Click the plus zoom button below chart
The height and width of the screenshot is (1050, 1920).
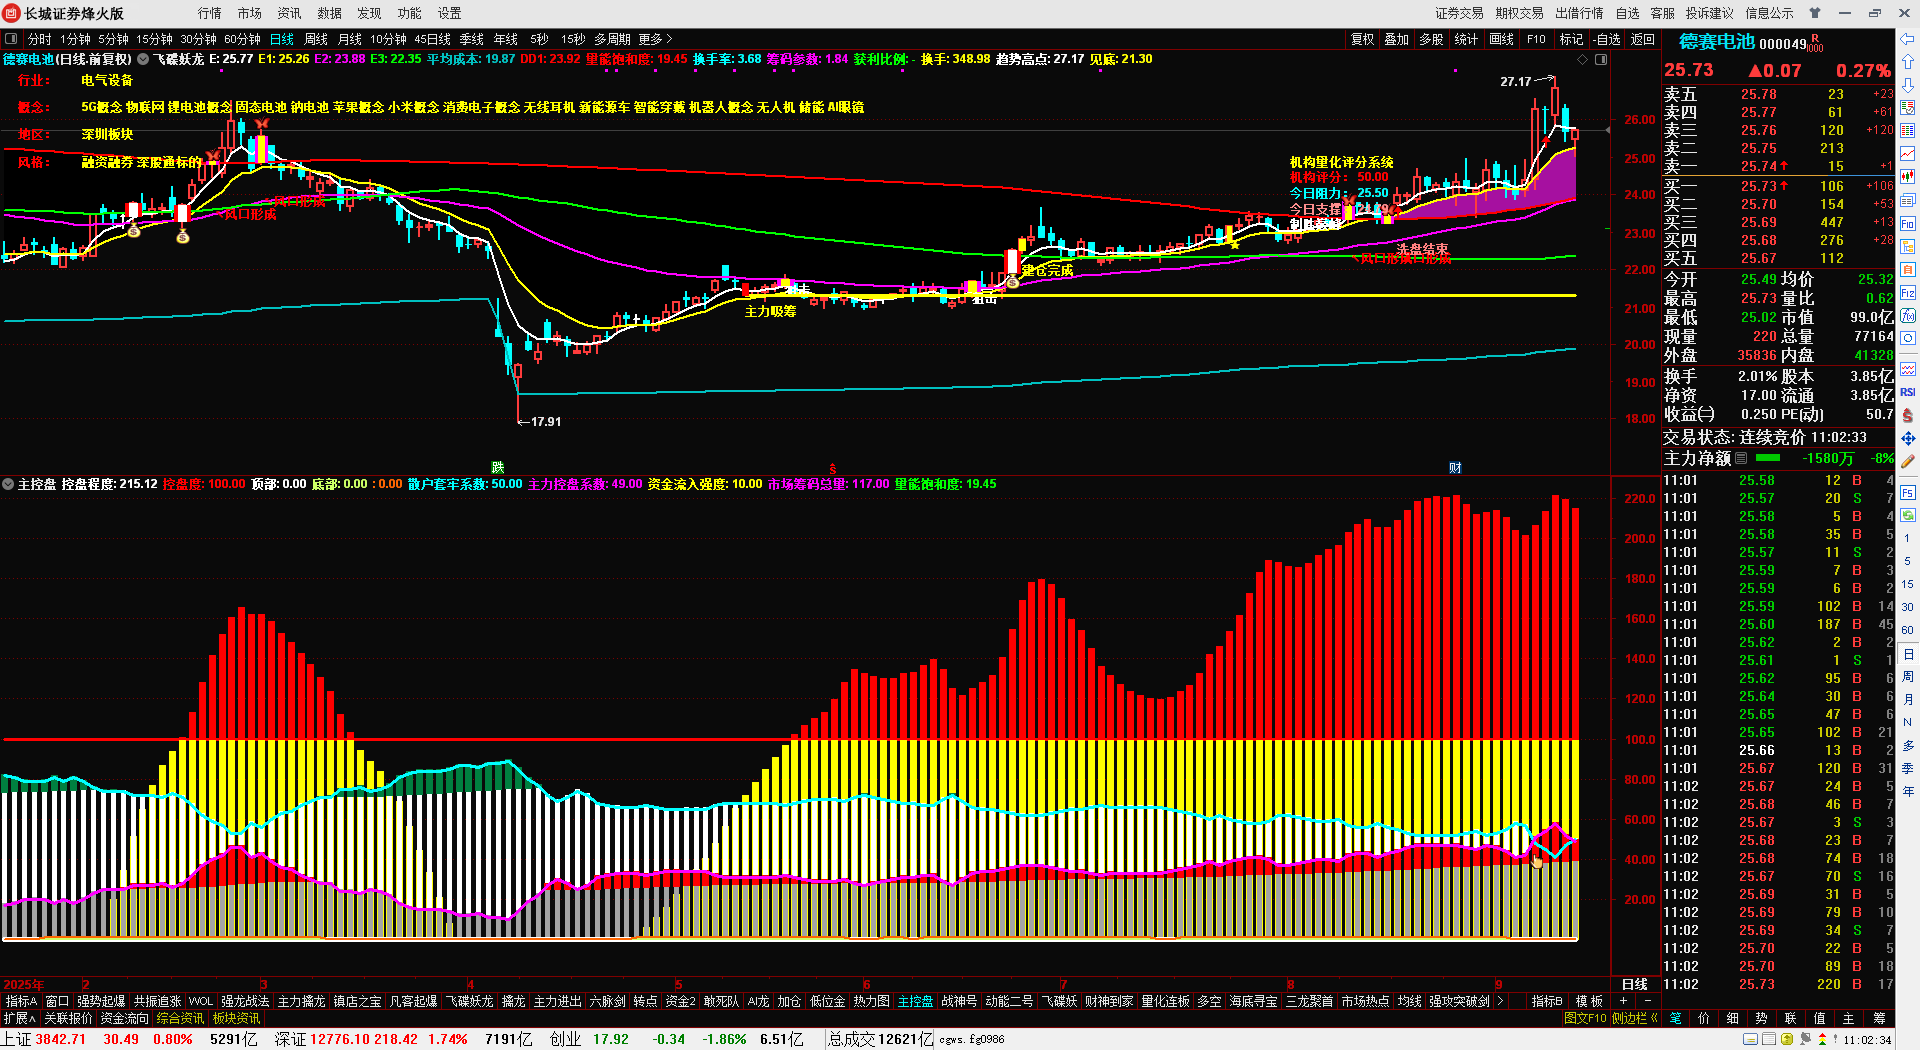point(1623,1001)
